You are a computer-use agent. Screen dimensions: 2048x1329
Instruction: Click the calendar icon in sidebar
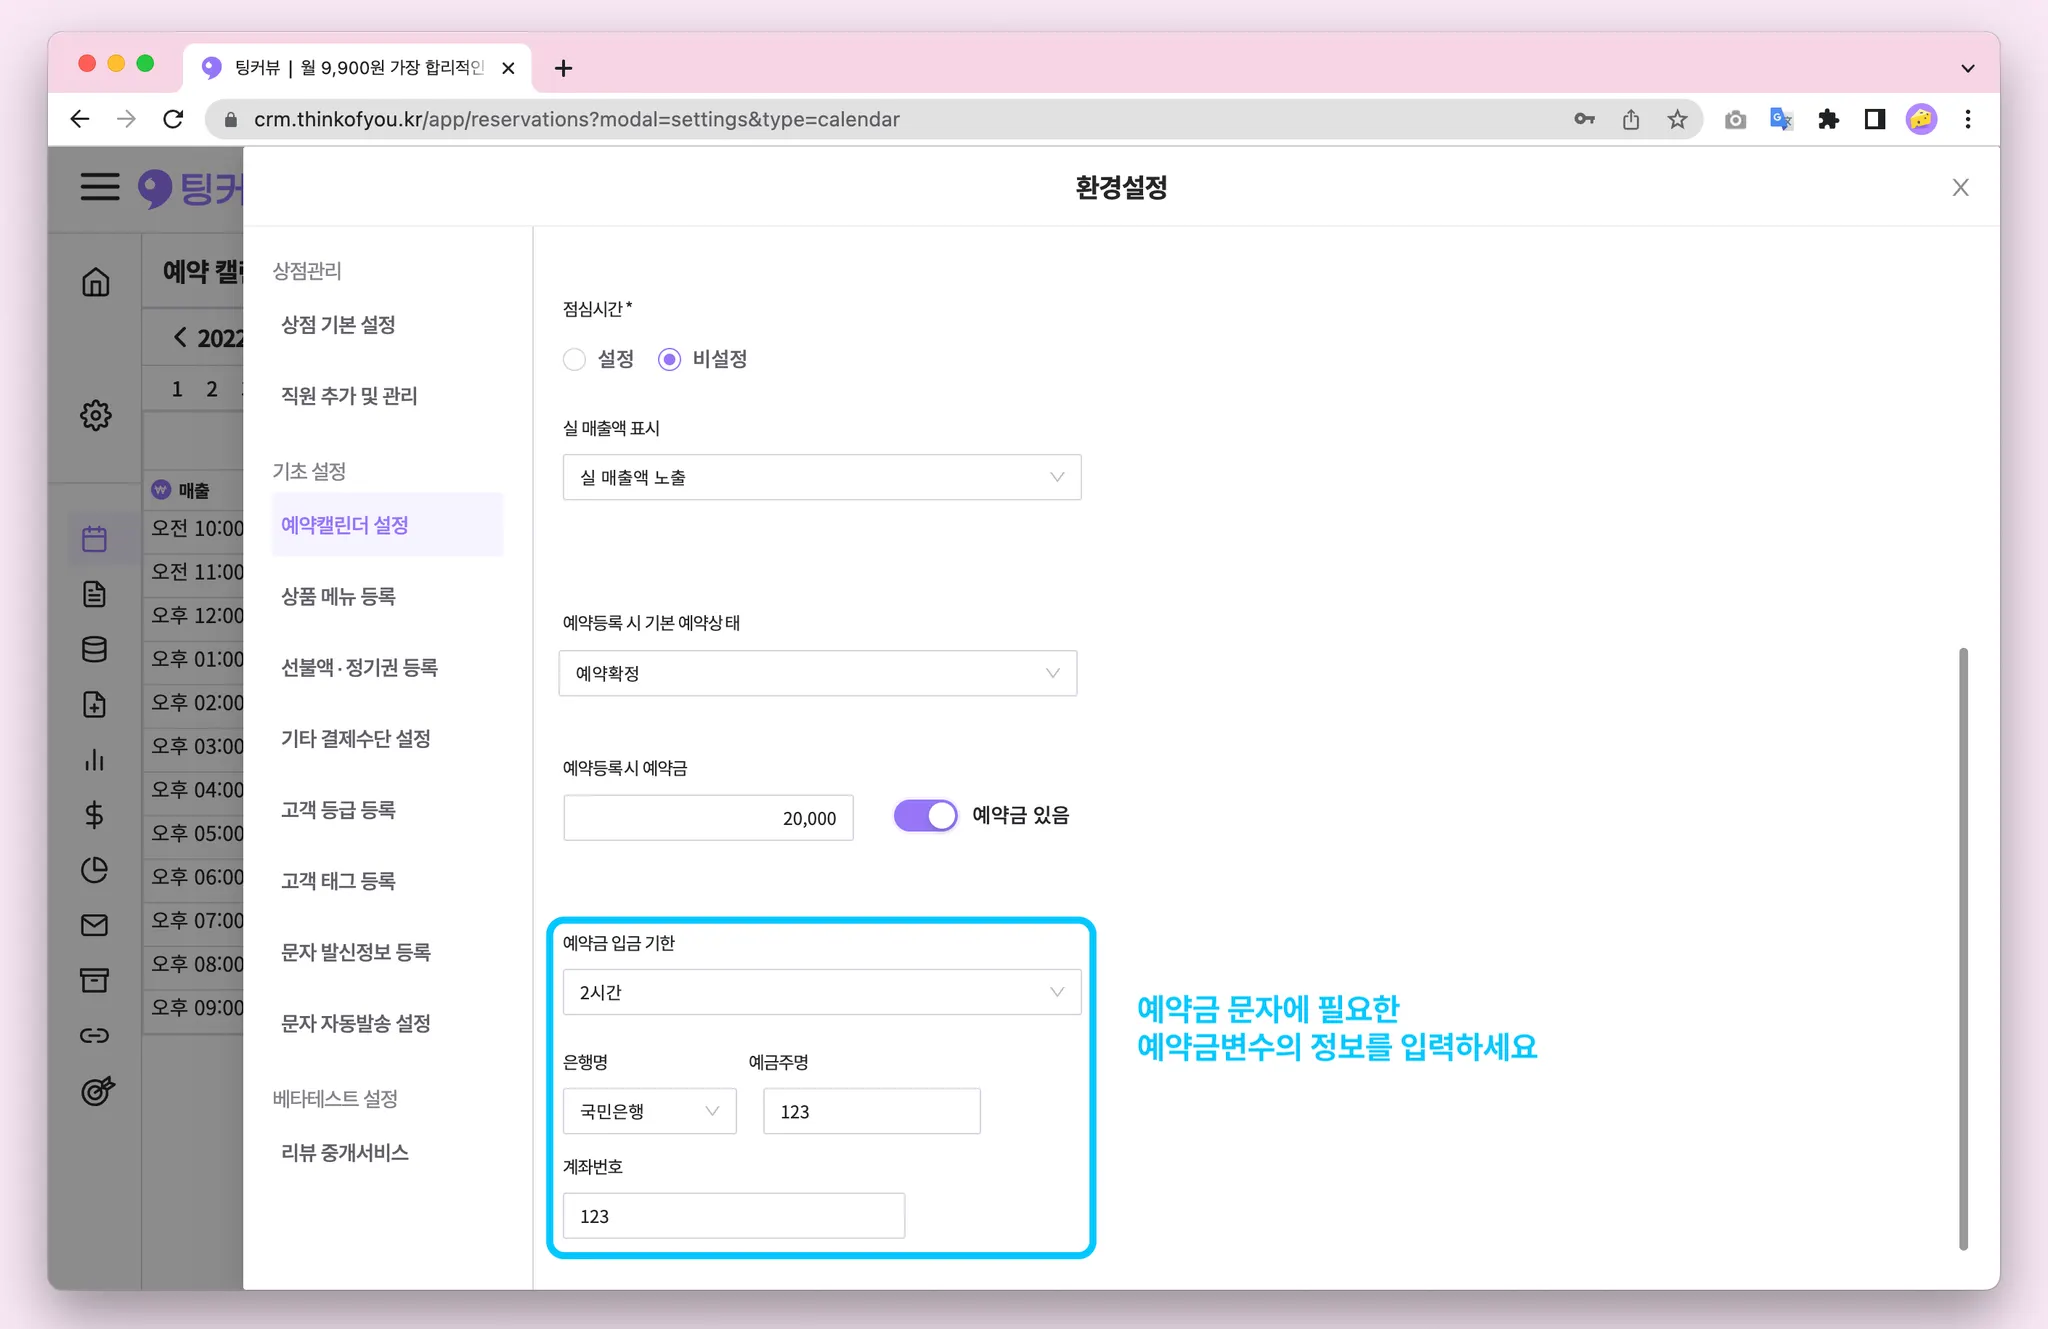click(95, 539)
